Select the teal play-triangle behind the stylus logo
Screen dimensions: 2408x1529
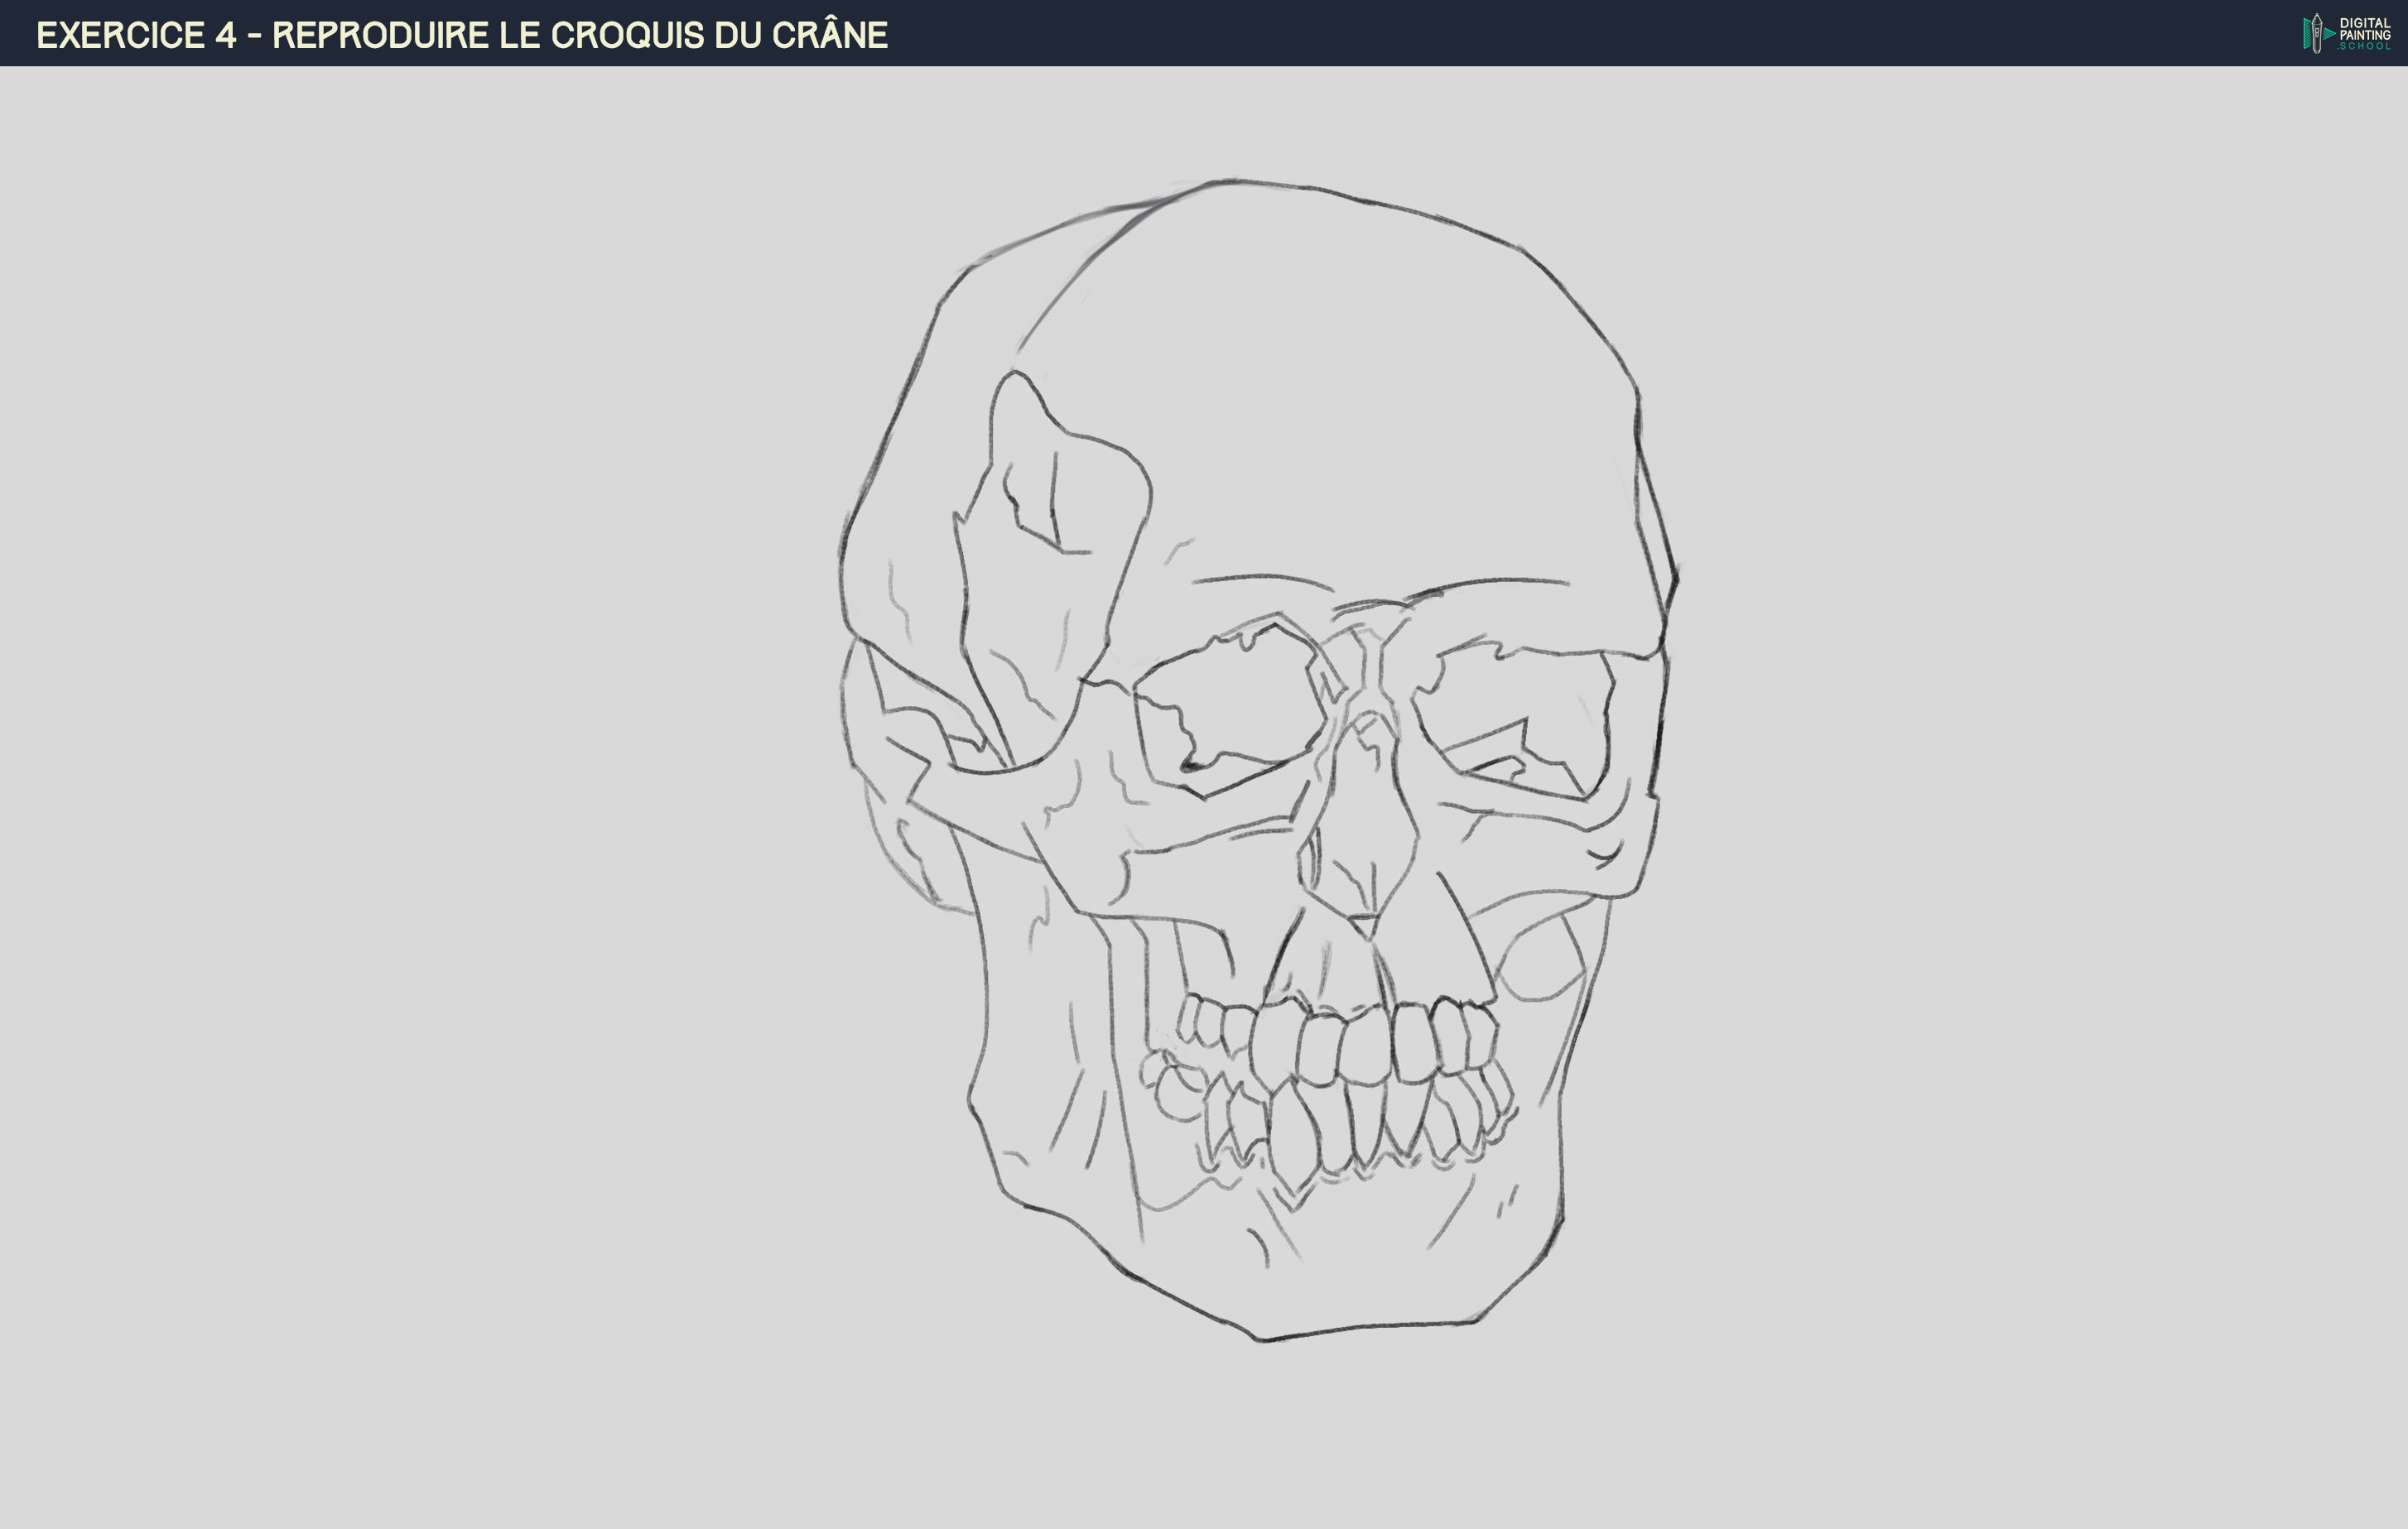2328,33
